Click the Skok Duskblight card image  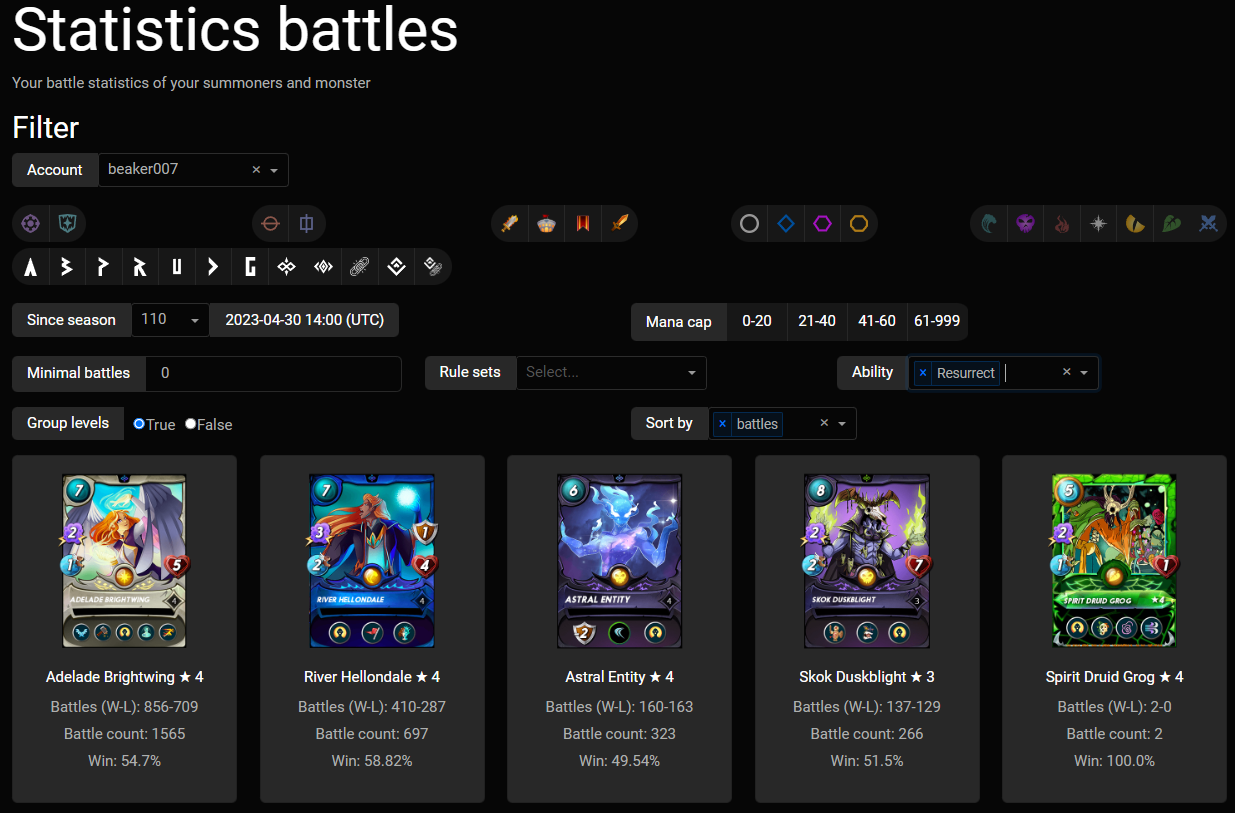click(x=867, y=561)
